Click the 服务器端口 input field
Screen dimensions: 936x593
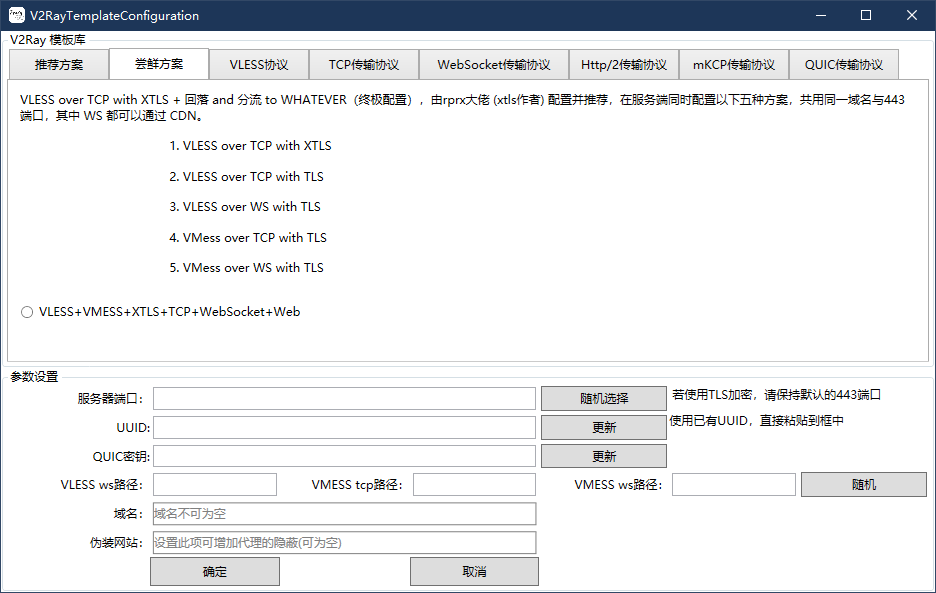(x=344, y=399)
